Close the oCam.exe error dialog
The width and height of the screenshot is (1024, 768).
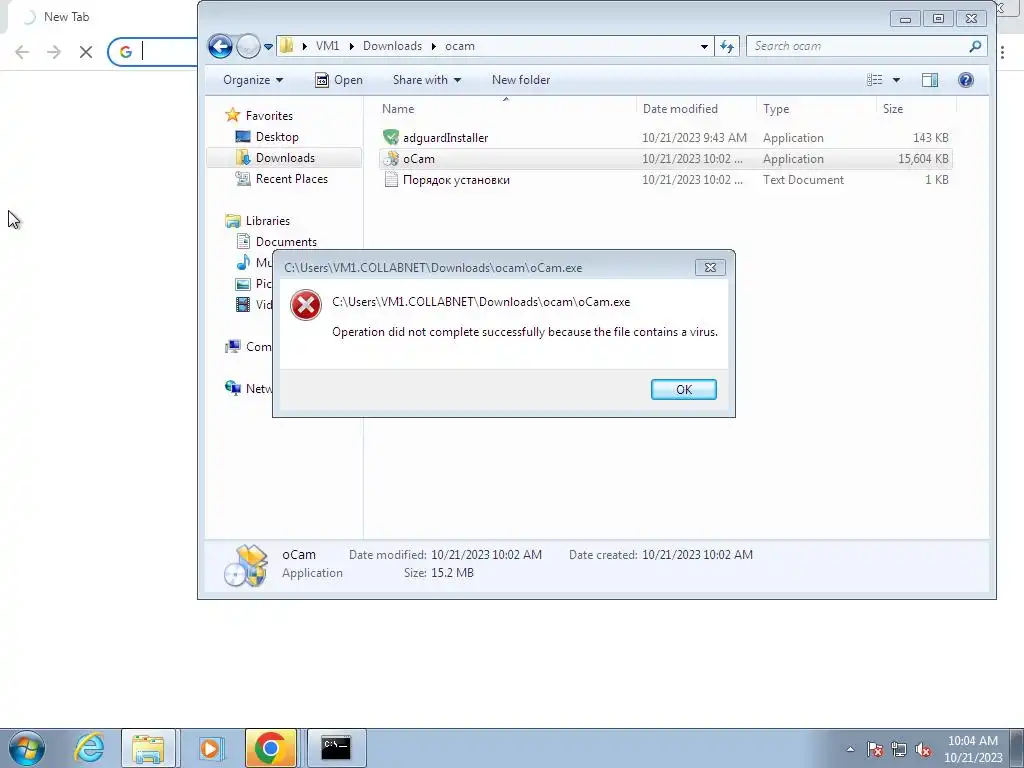tap(710, 267)
